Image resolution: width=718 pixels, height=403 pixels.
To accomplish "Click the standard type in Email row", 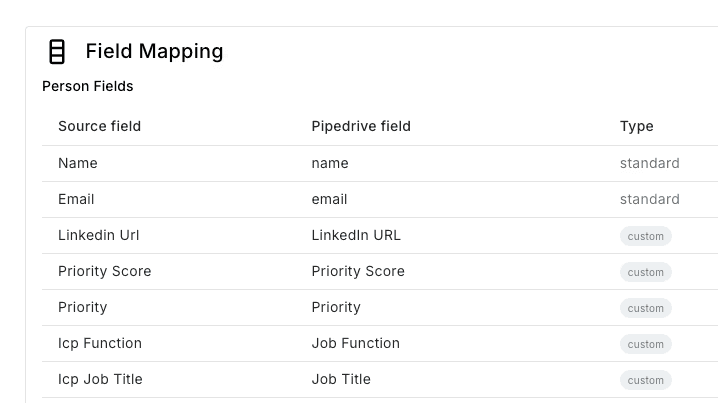I will 649,199.
